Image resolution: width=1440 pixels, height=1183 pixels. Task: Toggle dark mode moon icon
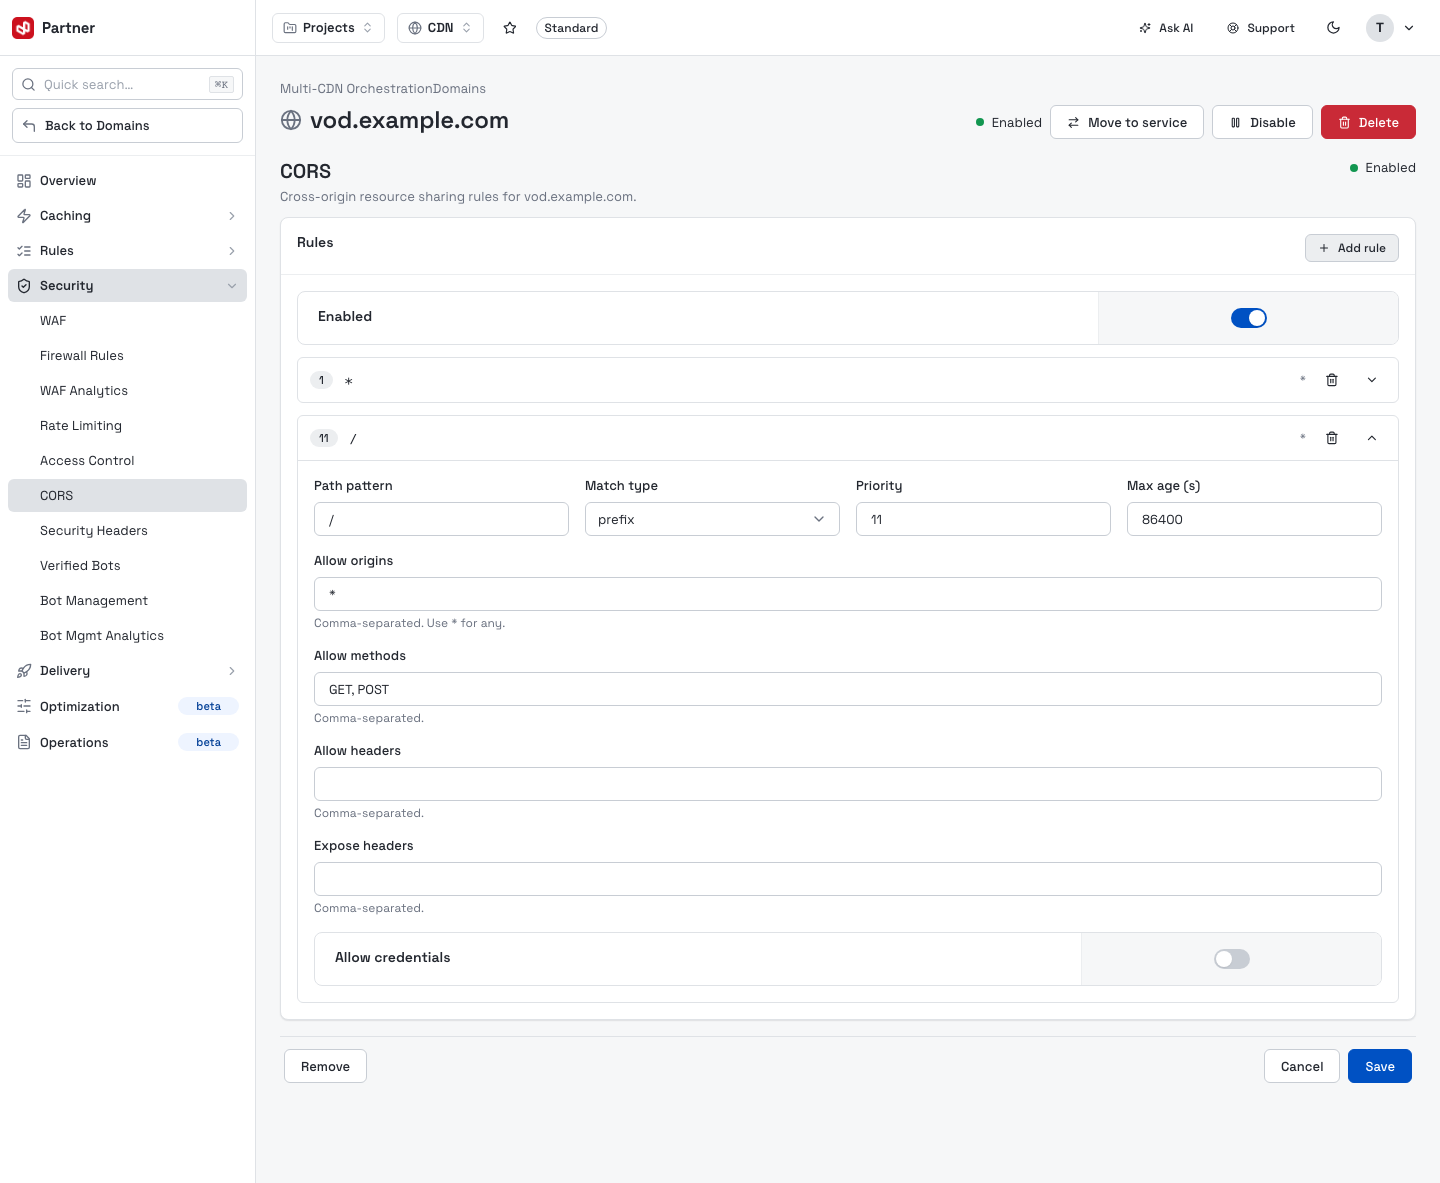pos(1333,28)
